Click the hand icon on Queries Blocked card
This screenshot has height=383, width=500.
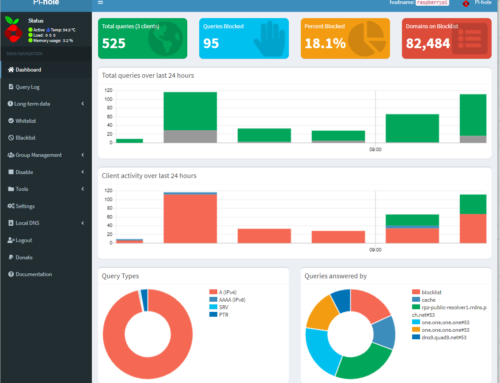[x=269, y=39]
